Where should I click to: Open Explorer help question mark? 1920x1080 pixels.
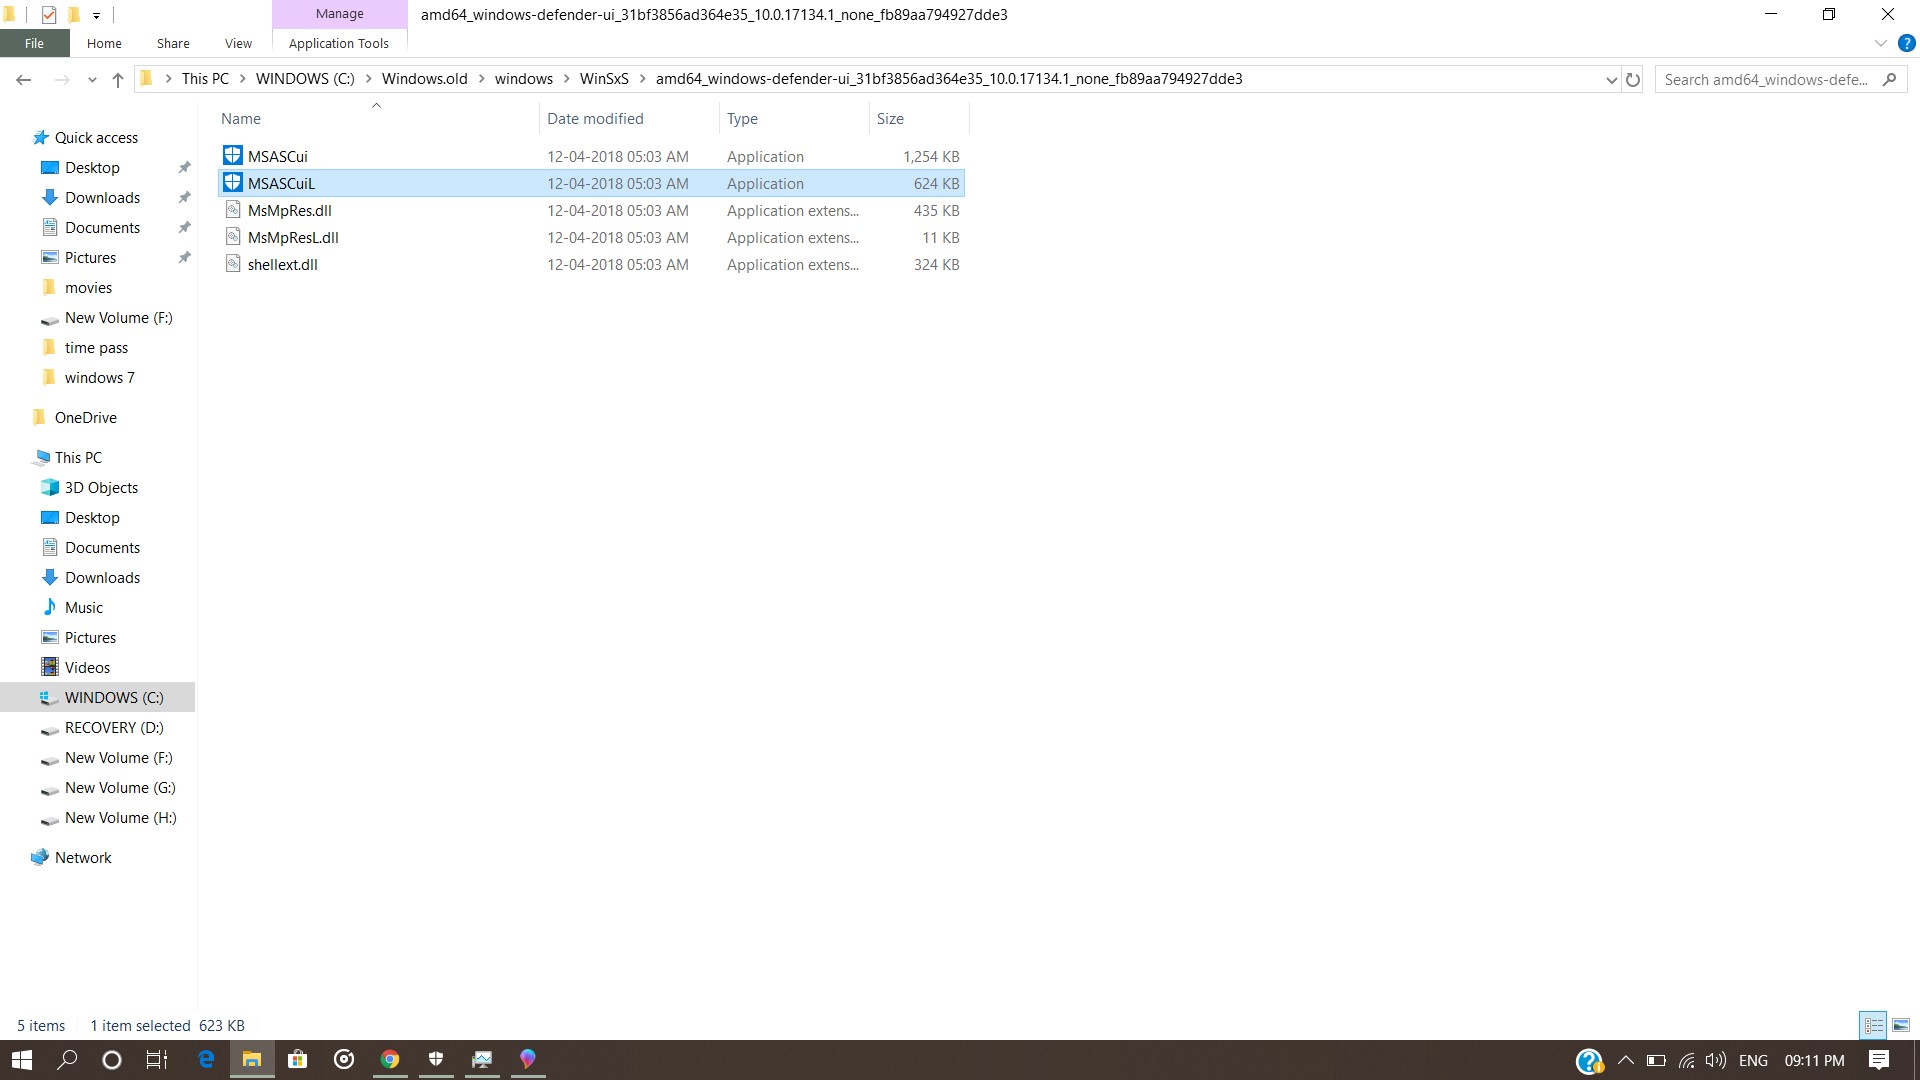click(1906, 43)
